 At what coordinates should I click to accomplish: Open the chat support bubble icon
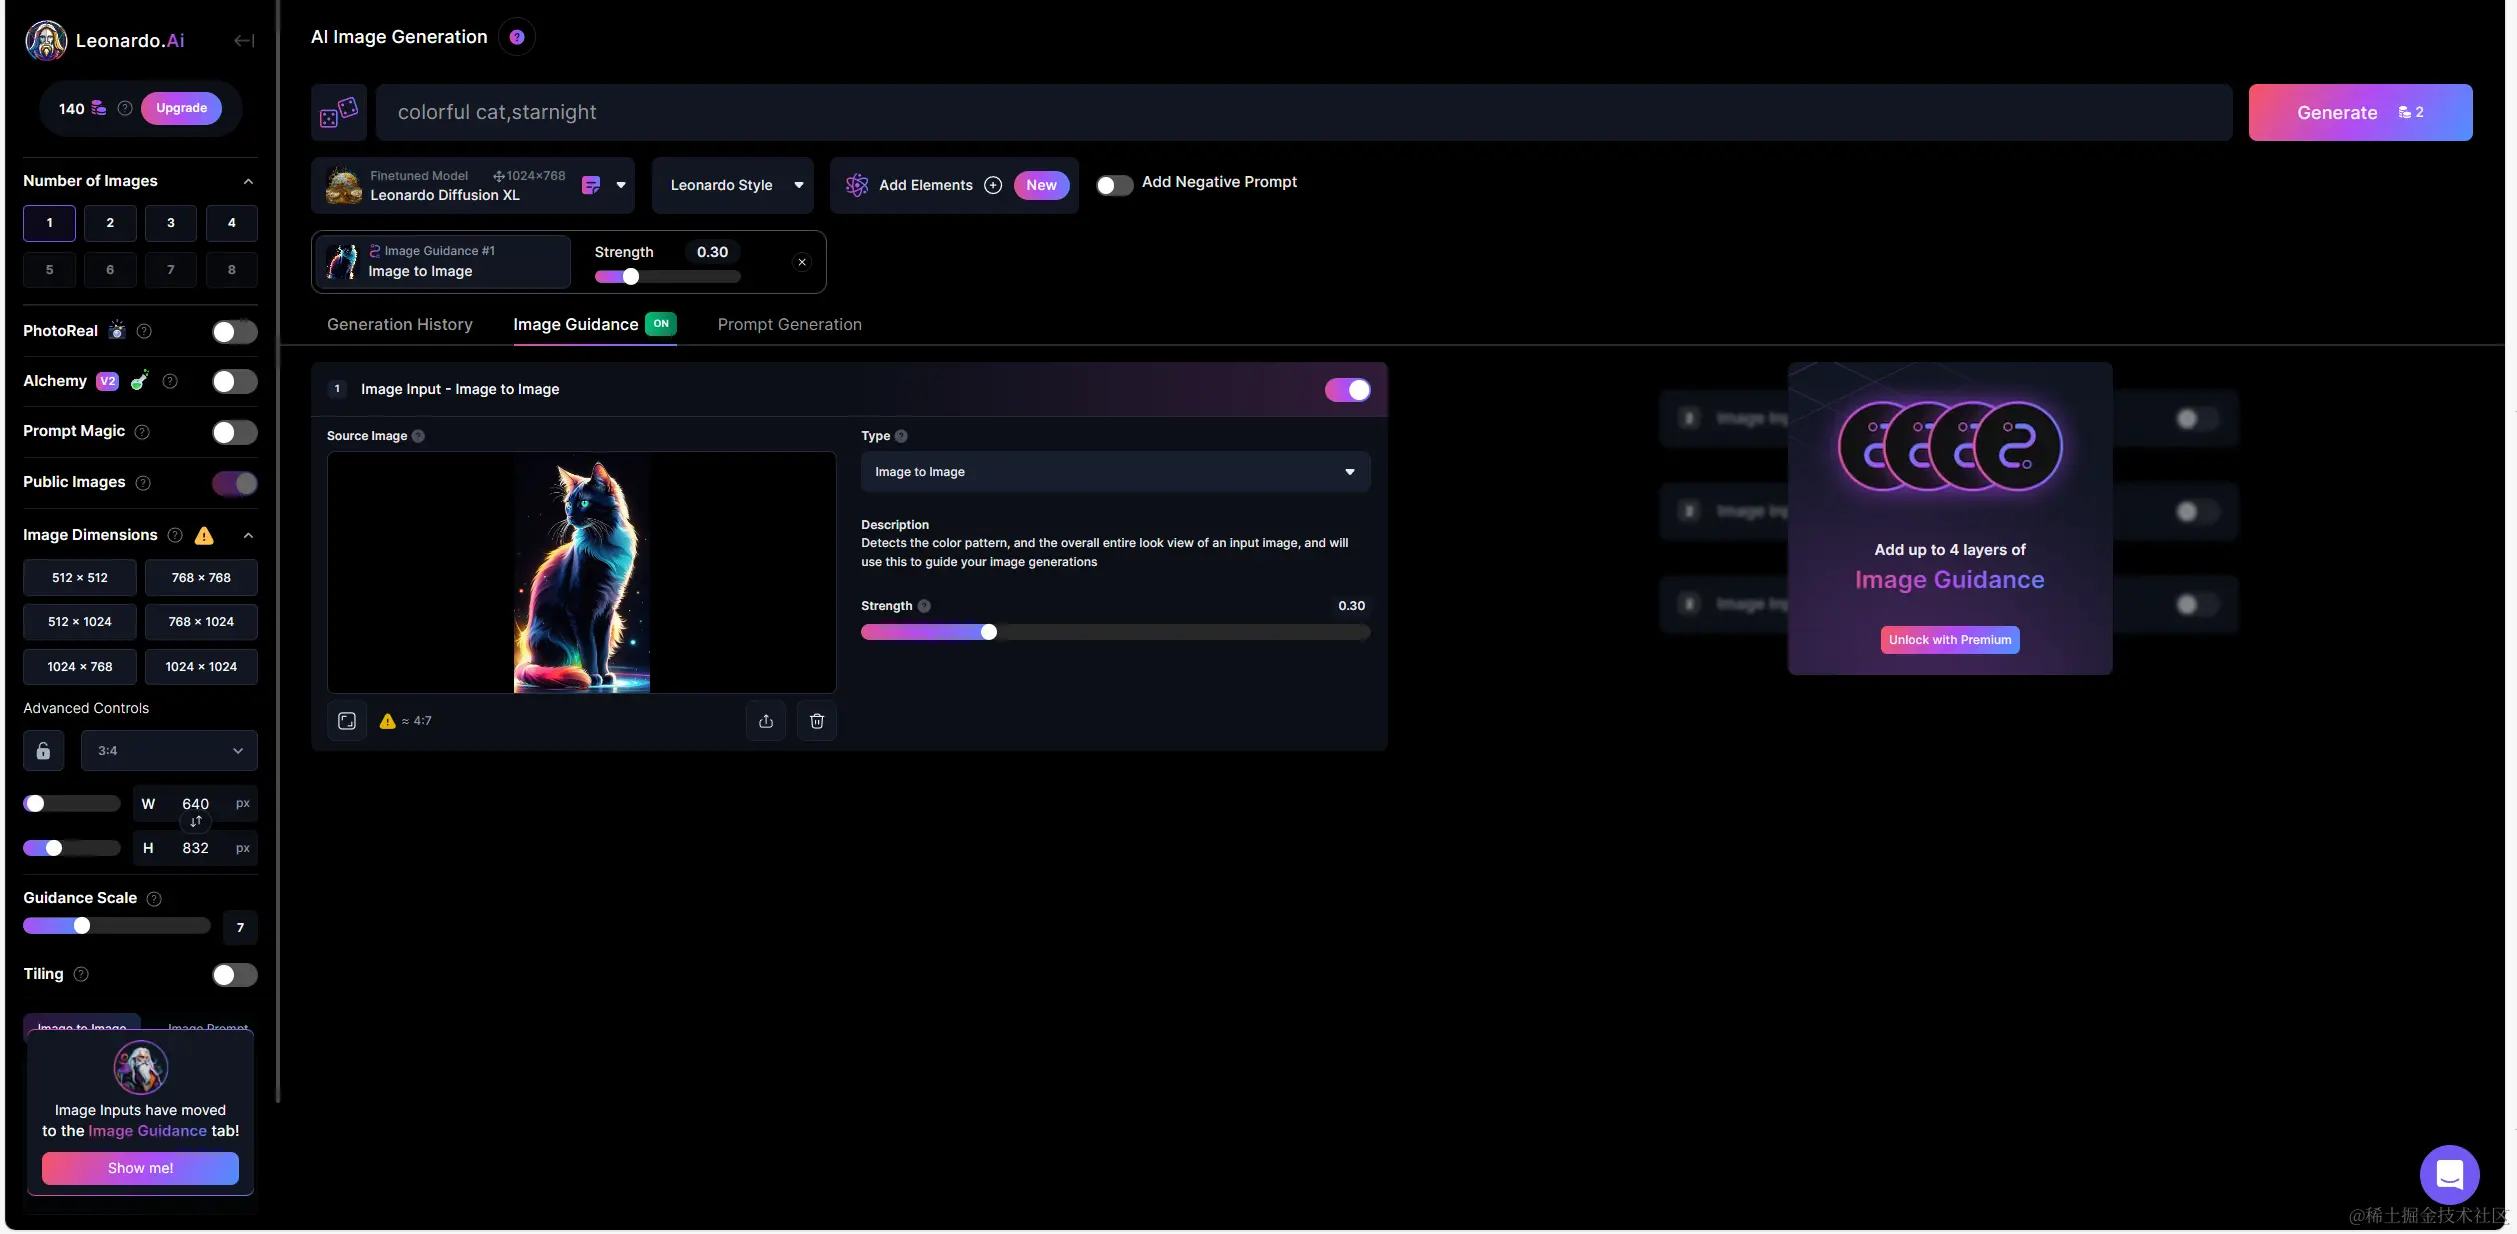pos(2449,1174)
